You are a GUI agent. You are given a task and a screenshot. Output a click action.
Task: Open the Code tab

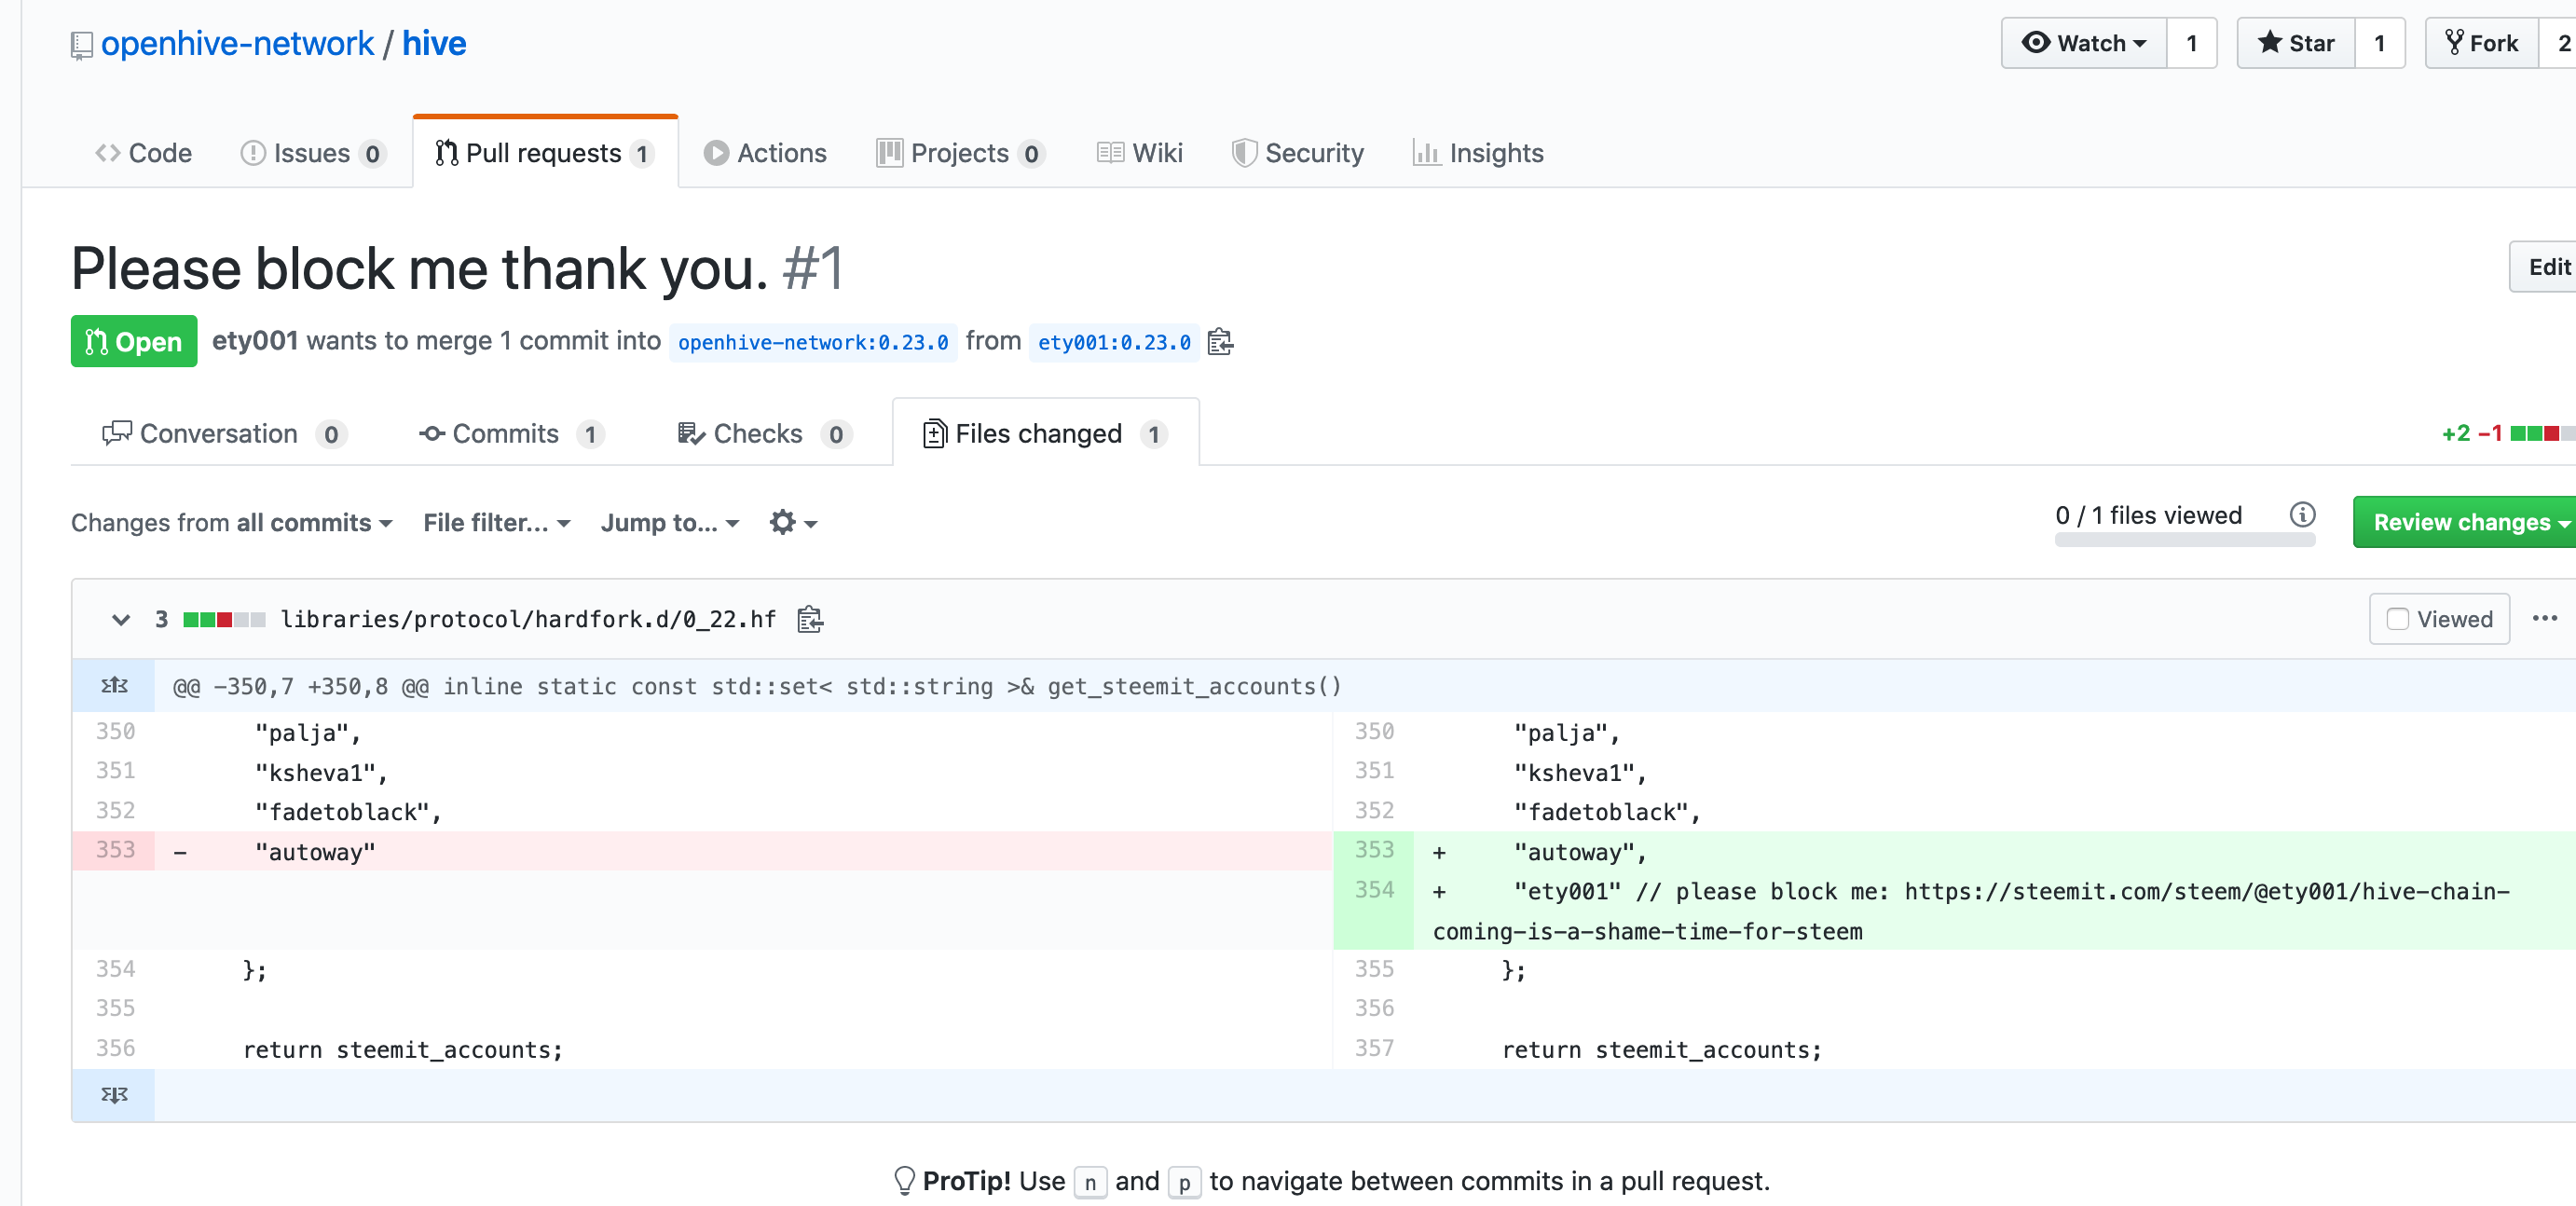coord(143,153)
